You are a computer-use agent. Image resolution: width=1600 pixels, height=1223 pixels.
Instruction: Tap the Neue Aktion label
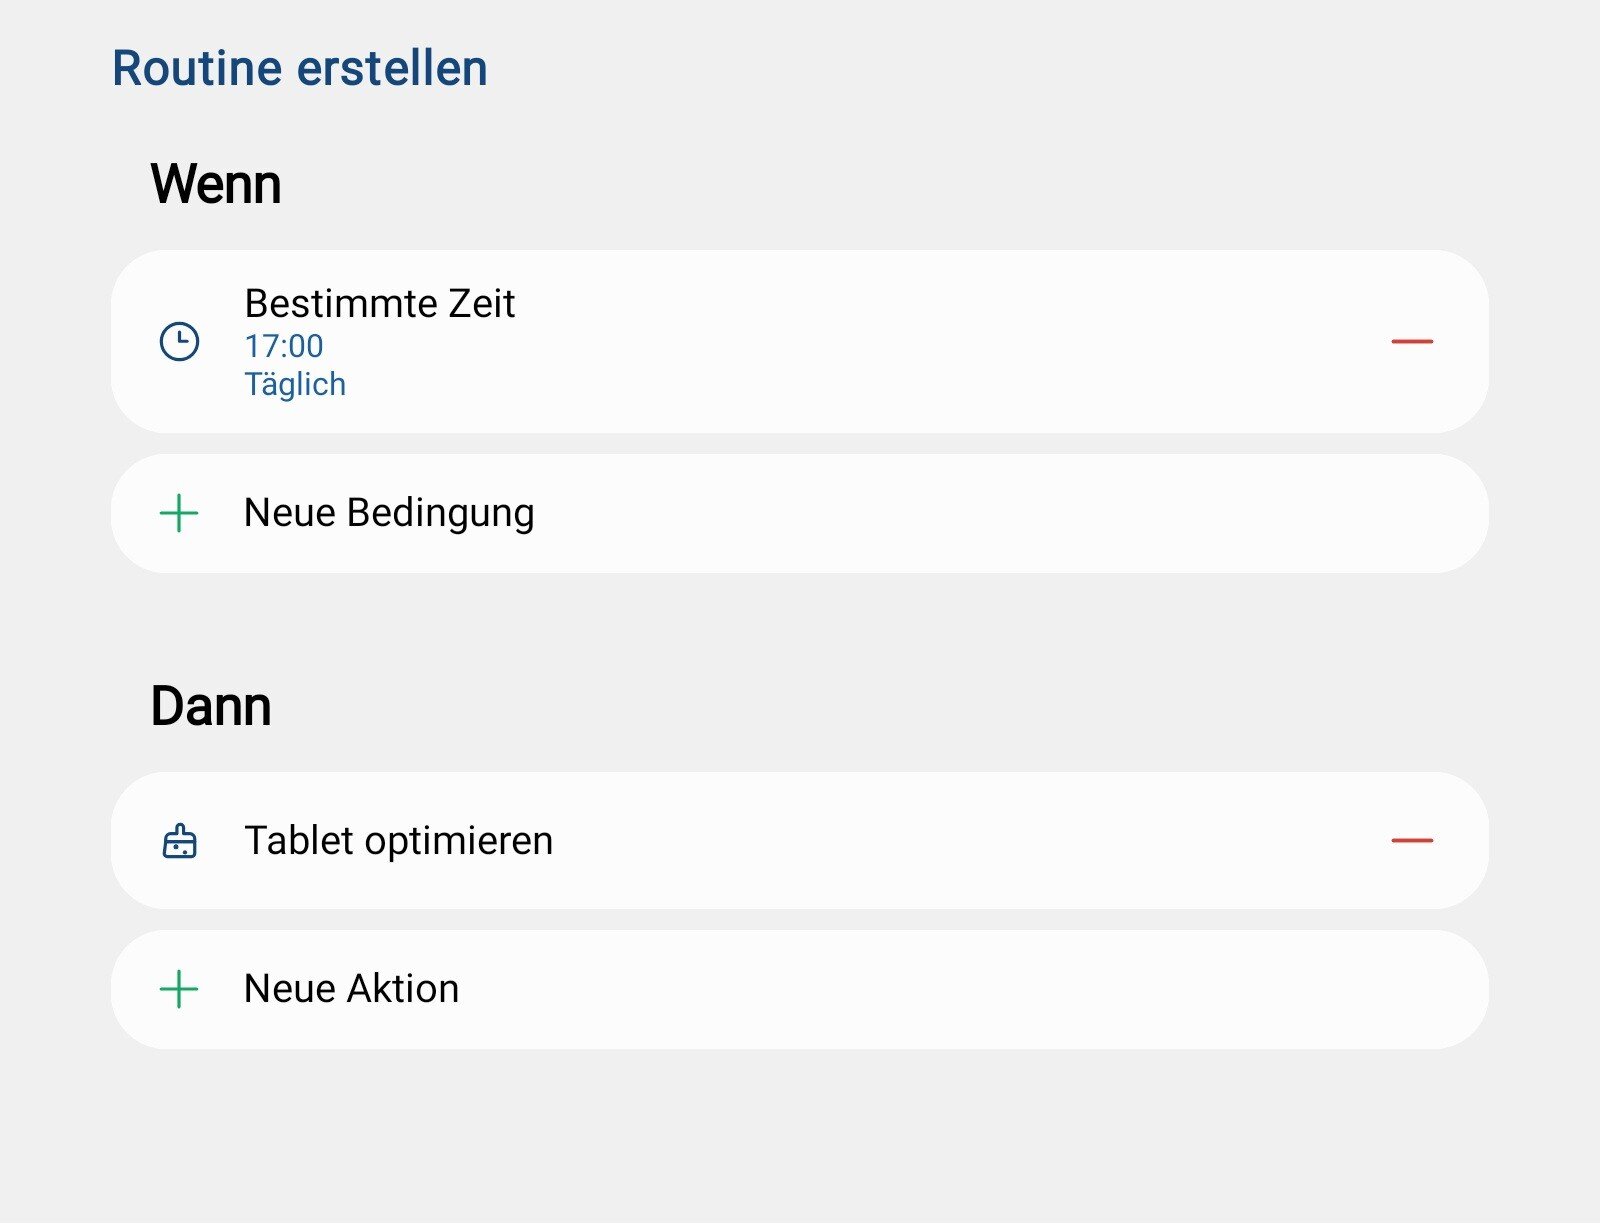coord(351,989)
